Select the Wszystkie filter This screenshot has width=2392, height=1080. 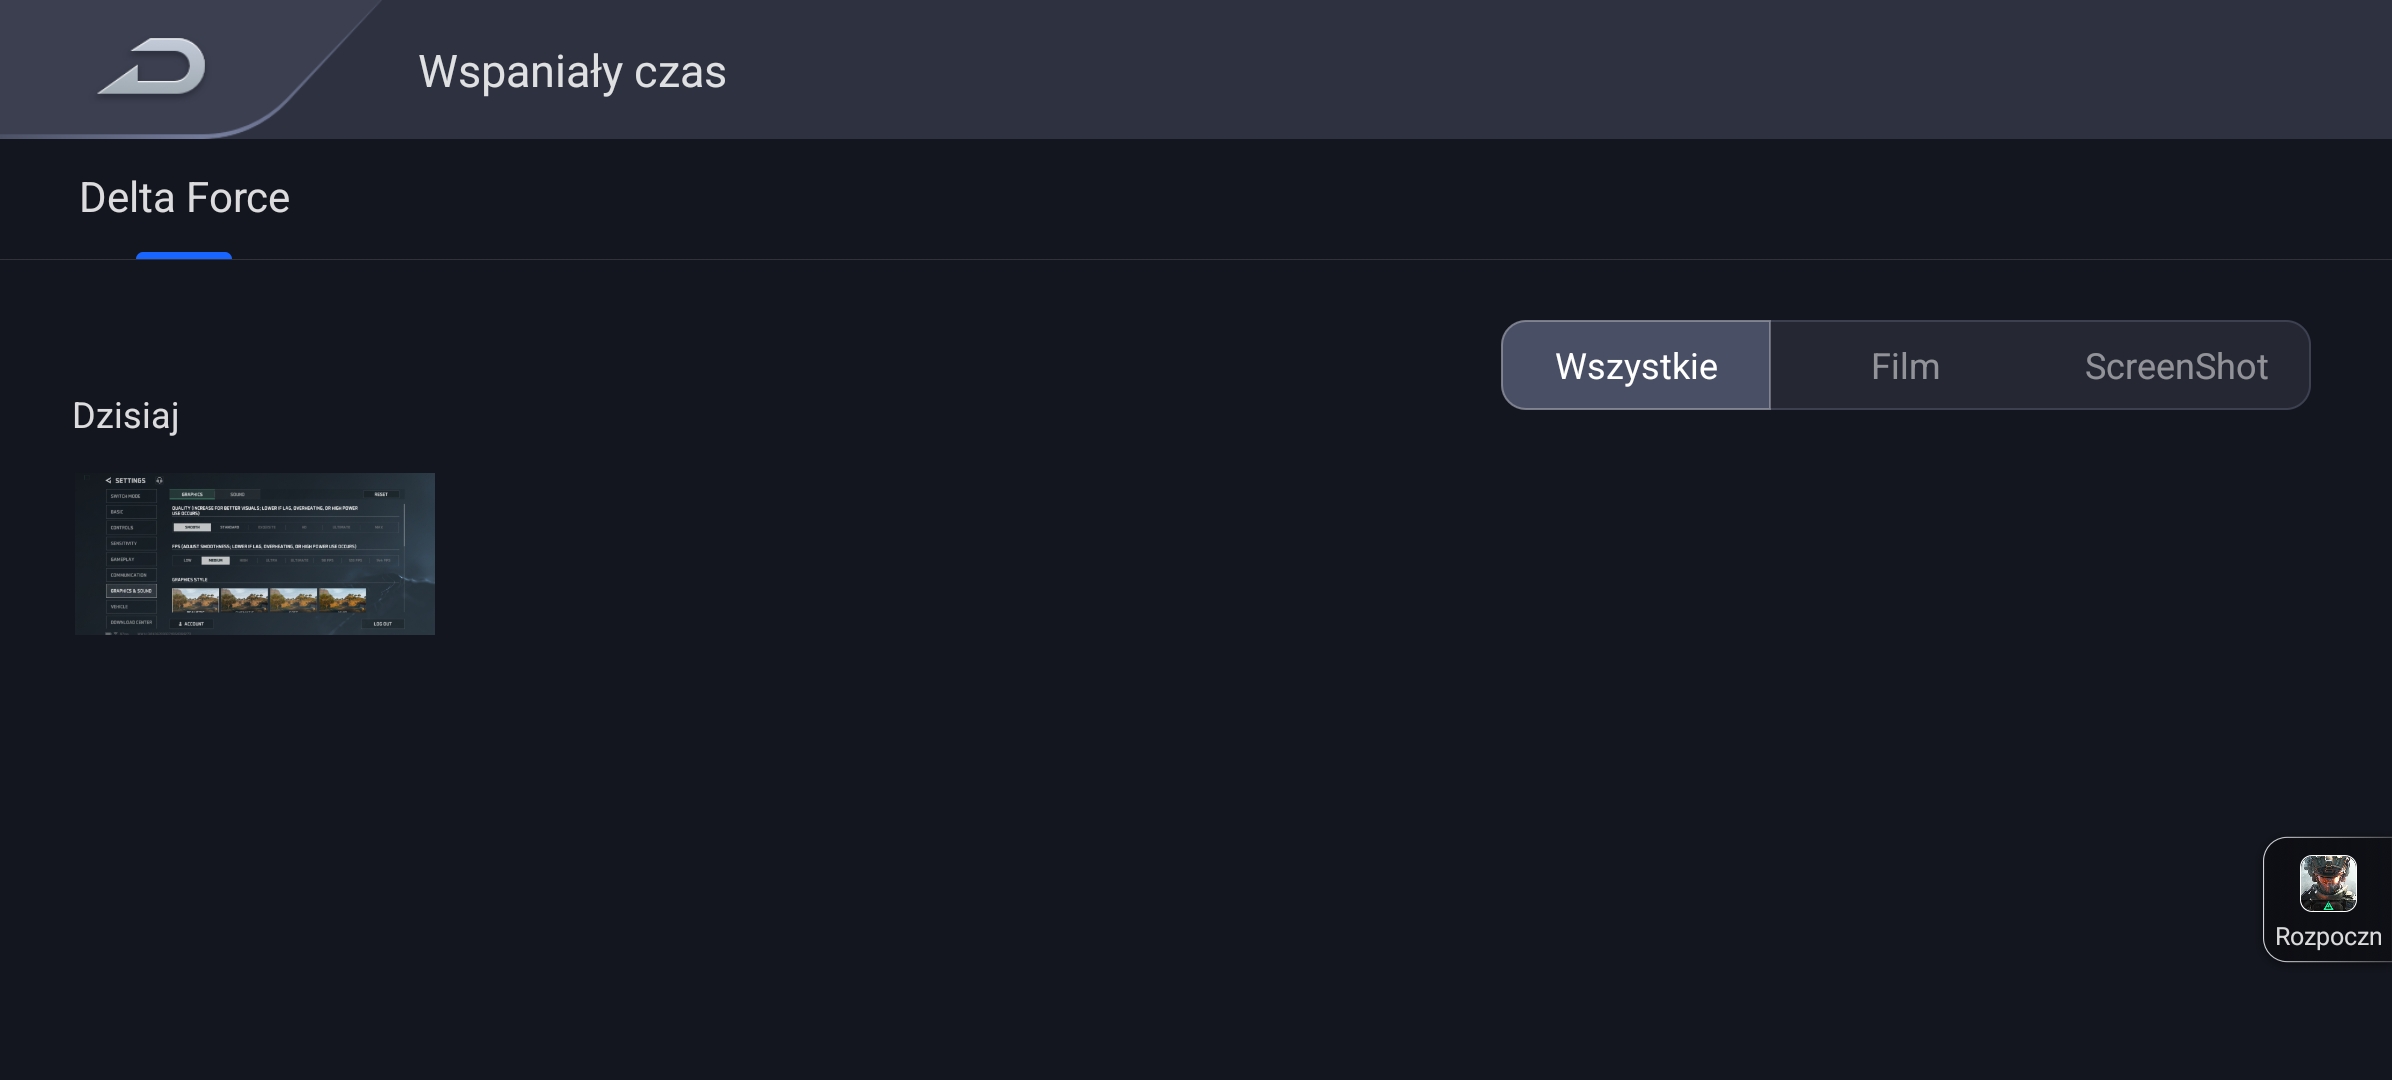(1636, 365)
